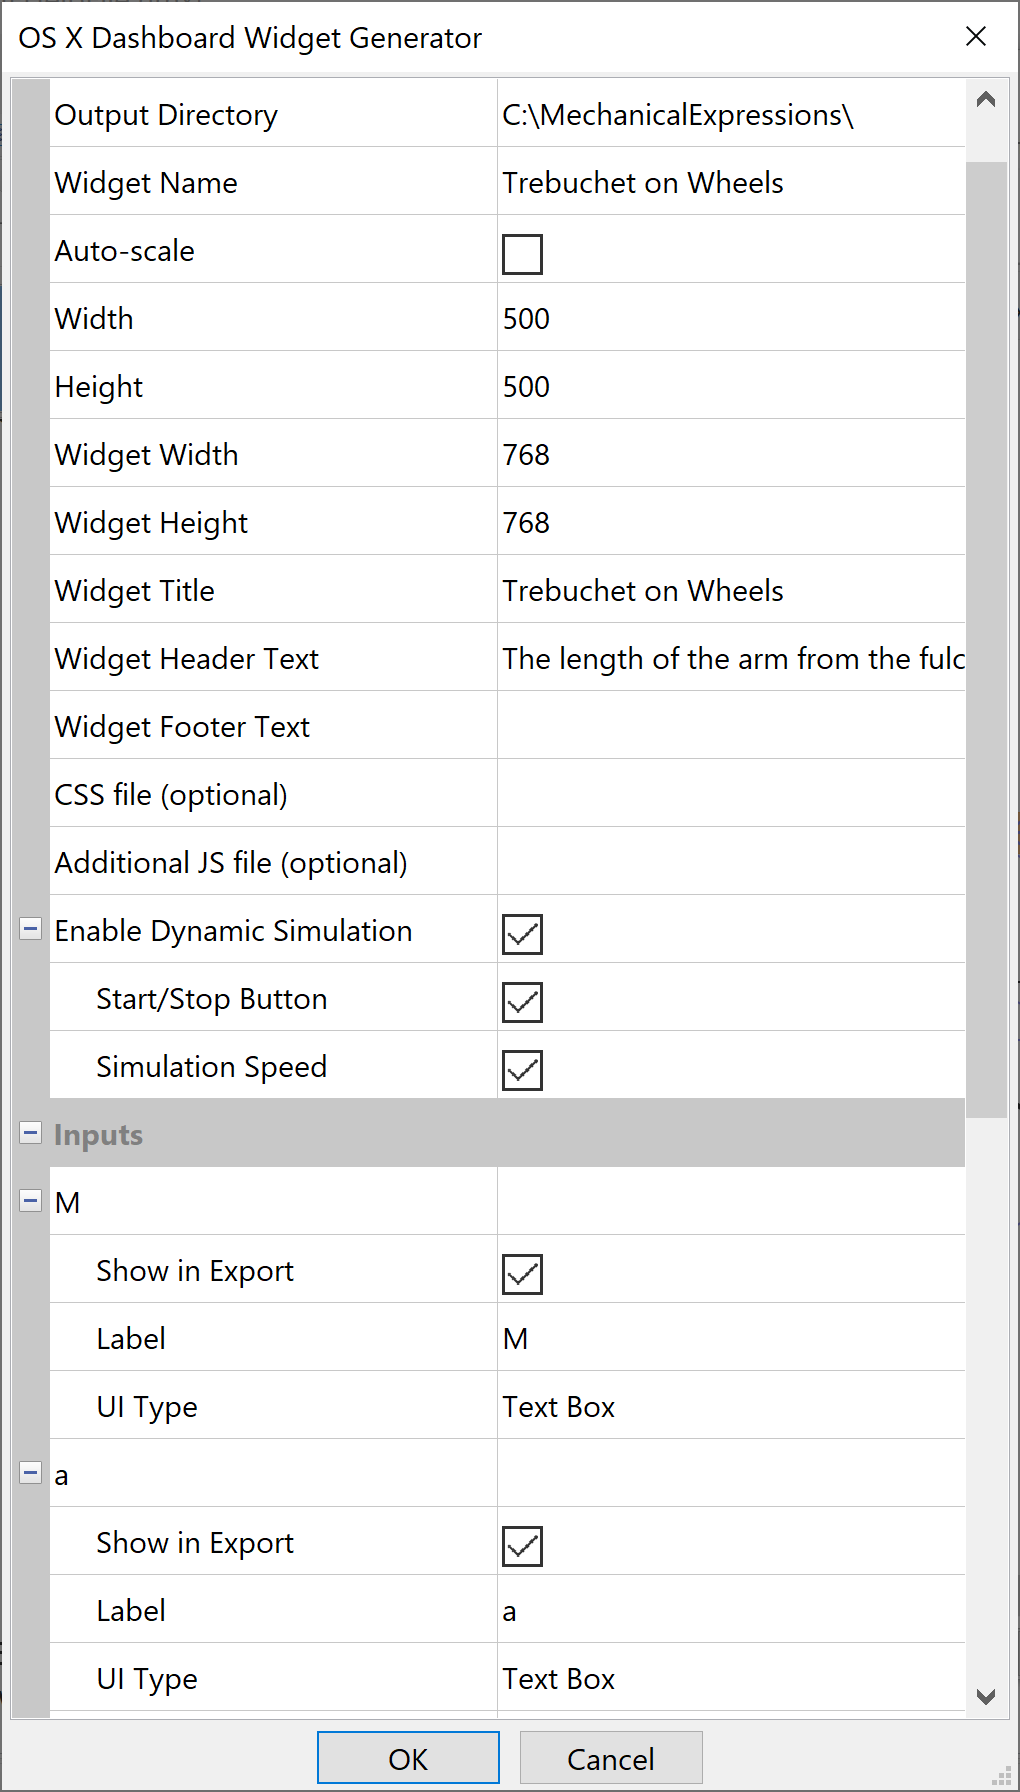Toggle Show in Export for input a
This screenshot has height=1792, width=1020.
click(x=522, y=1546)
